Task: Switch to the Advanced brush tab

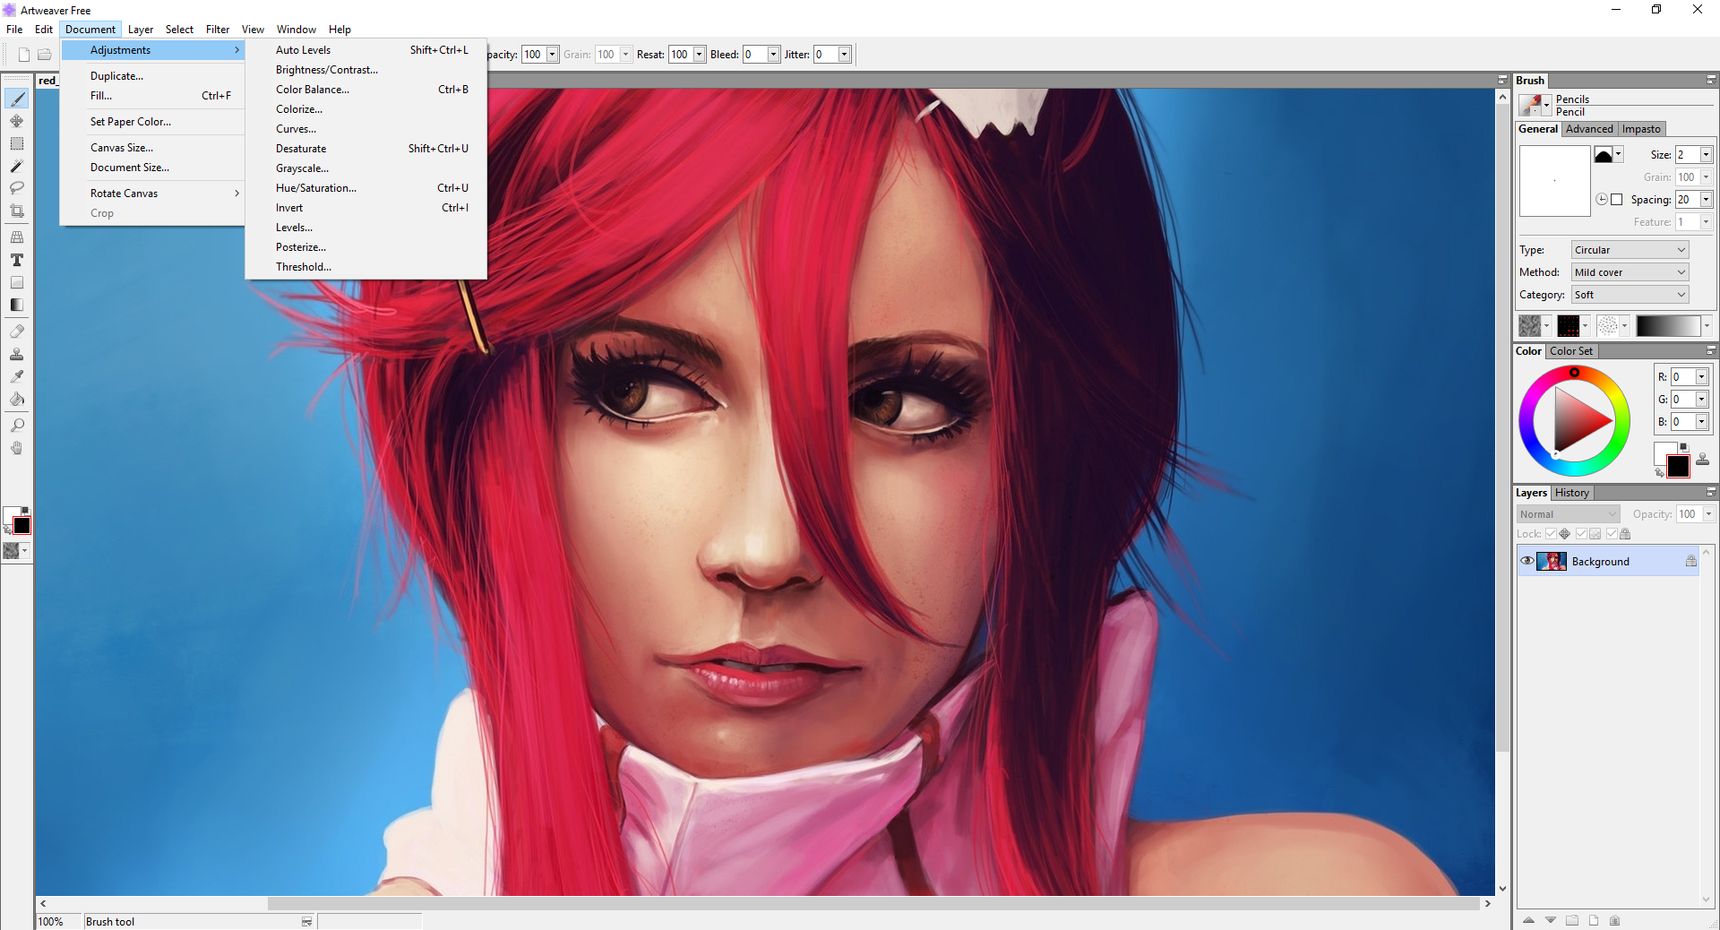Action: (1589, 129)
